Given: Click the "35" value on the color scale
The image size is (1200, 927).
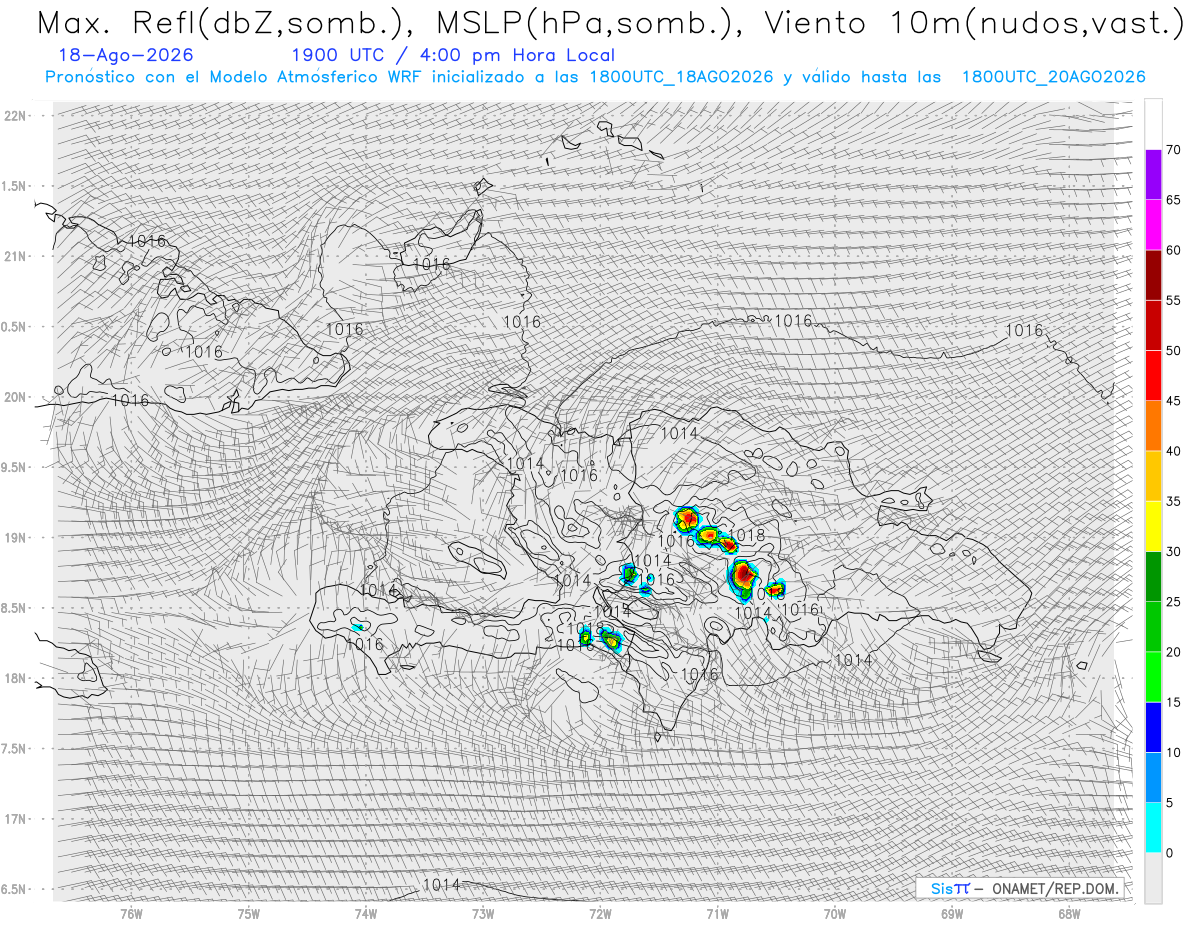Looking at the screenshot, I should tap(1173, 501).
